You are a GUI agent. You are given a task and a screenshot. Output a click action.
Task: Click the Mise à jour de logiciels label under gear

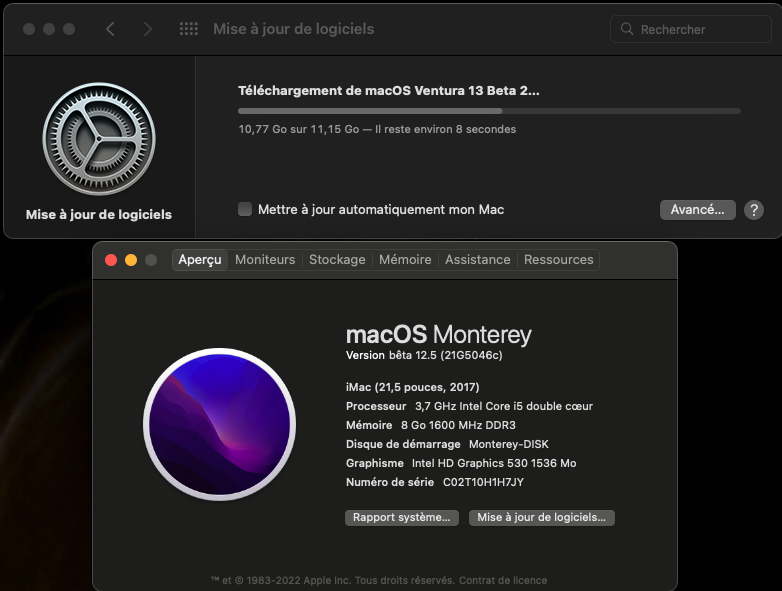tap(99, 214)
